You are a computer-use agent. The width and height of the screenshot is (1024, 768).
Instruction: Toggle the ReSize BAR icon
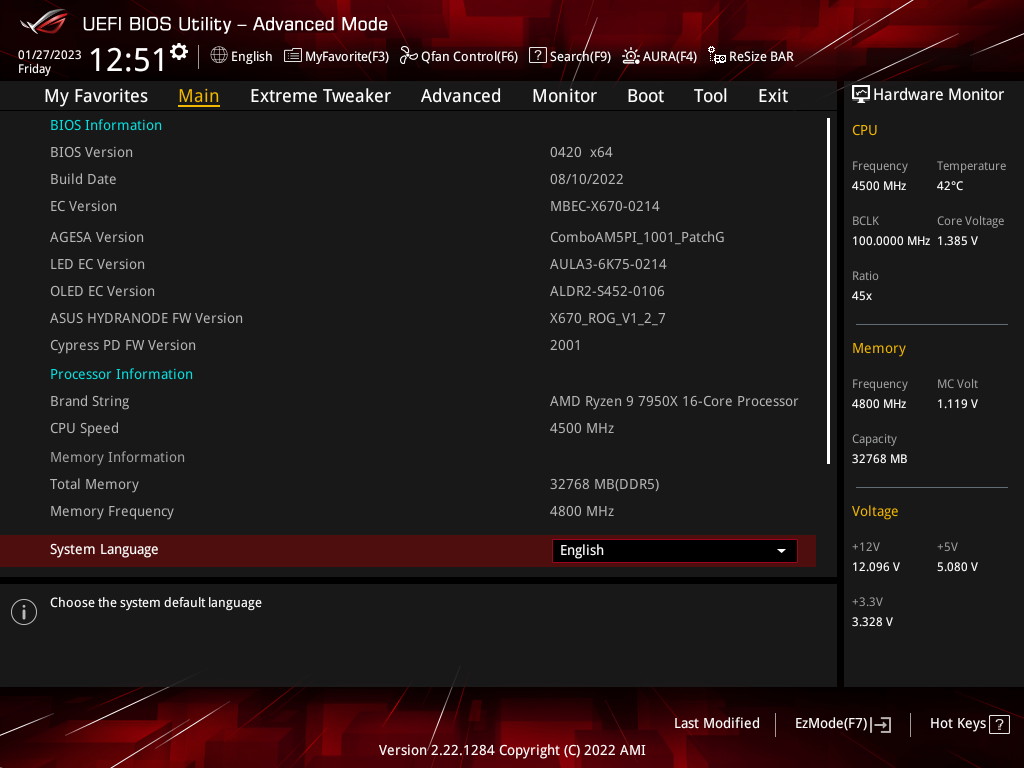coord(716,56)
